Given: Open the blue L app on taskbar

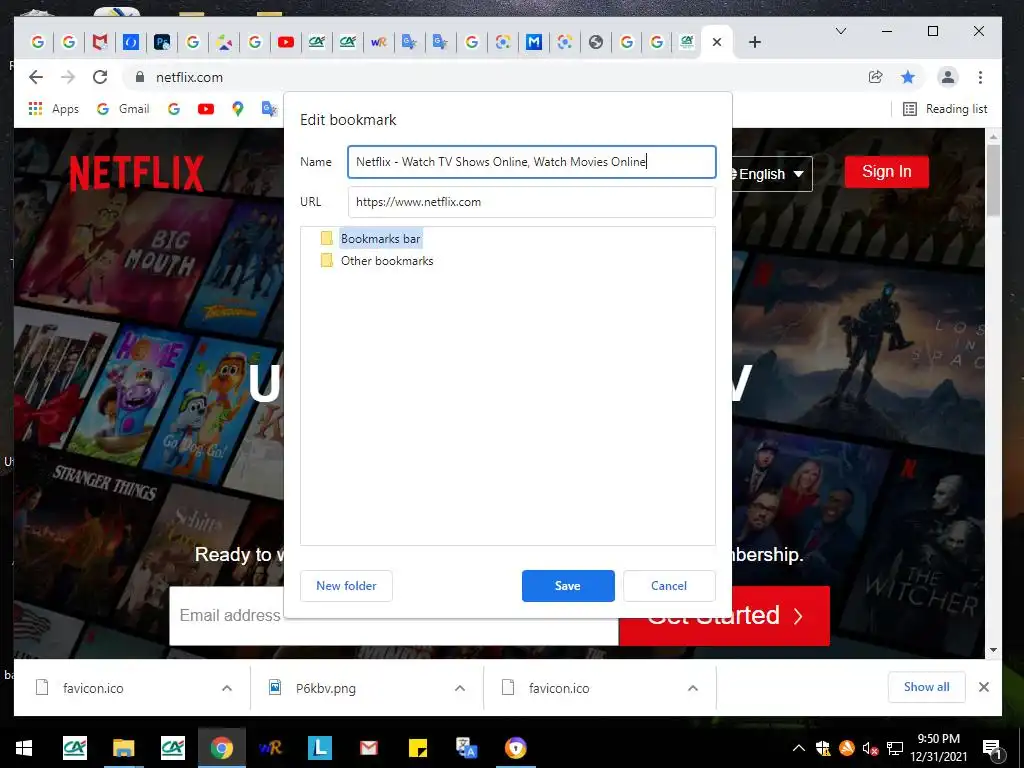Looking at the screenshot, I should pos(320,748).
